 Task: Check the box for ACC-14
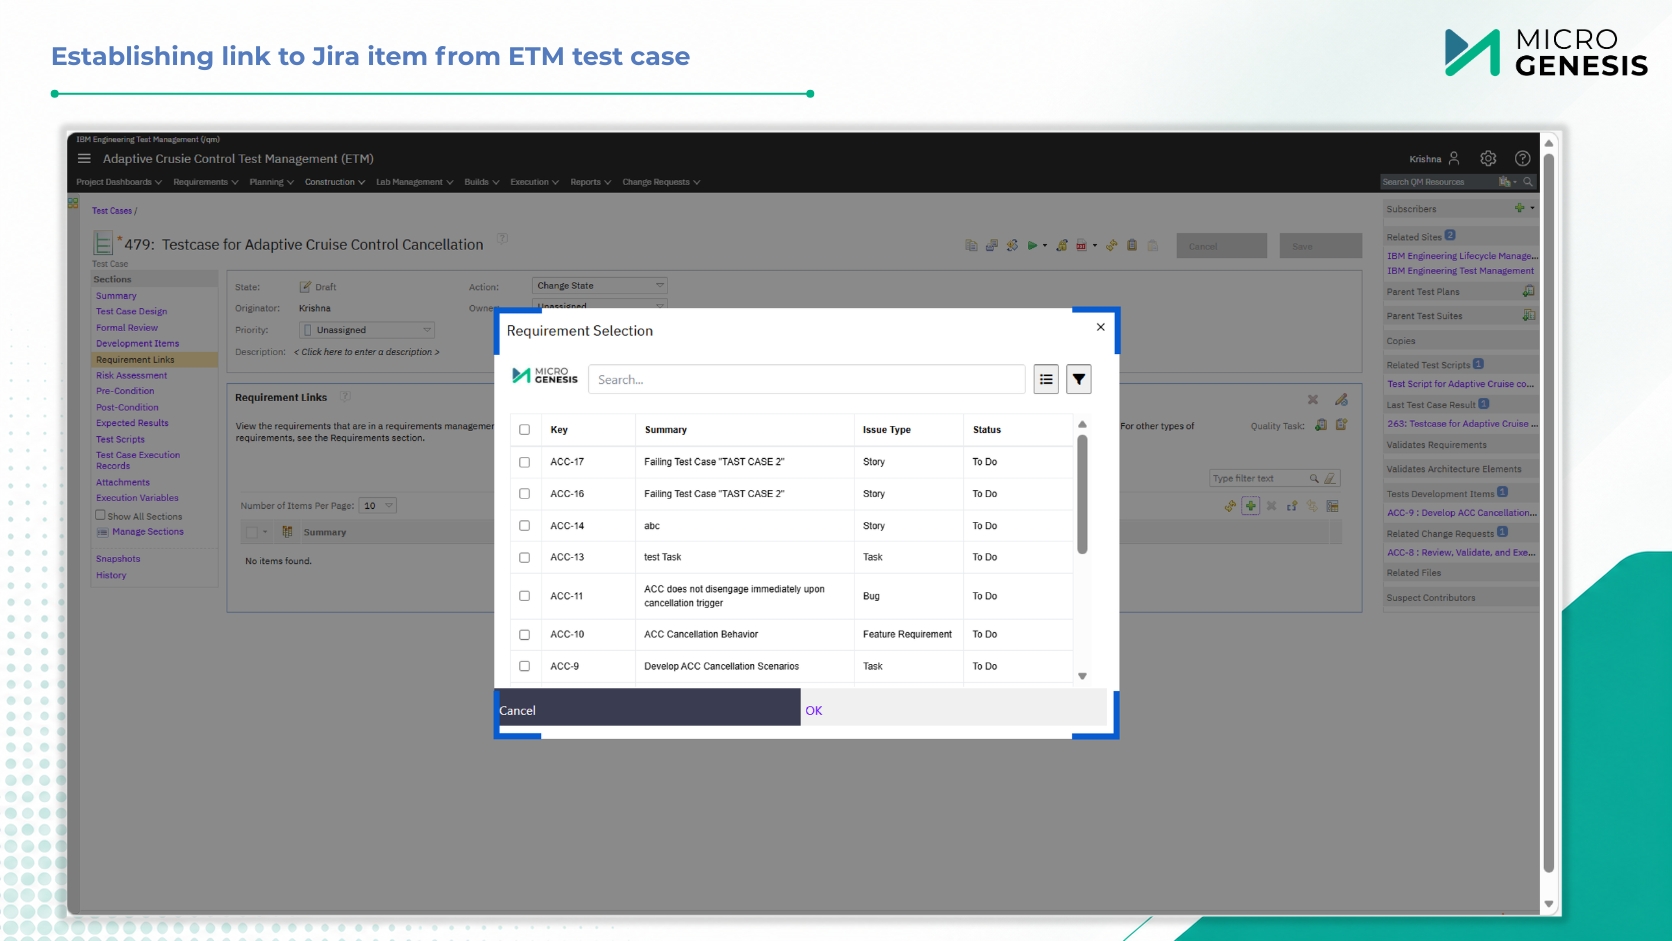tap(524, 526)
